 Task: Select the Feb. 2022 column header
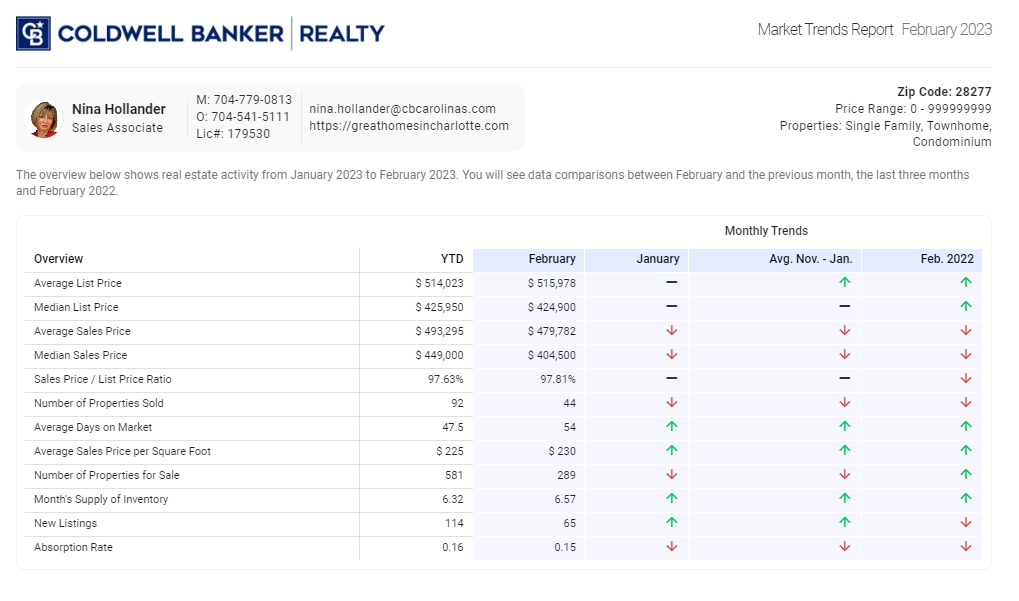pos(947,258)
